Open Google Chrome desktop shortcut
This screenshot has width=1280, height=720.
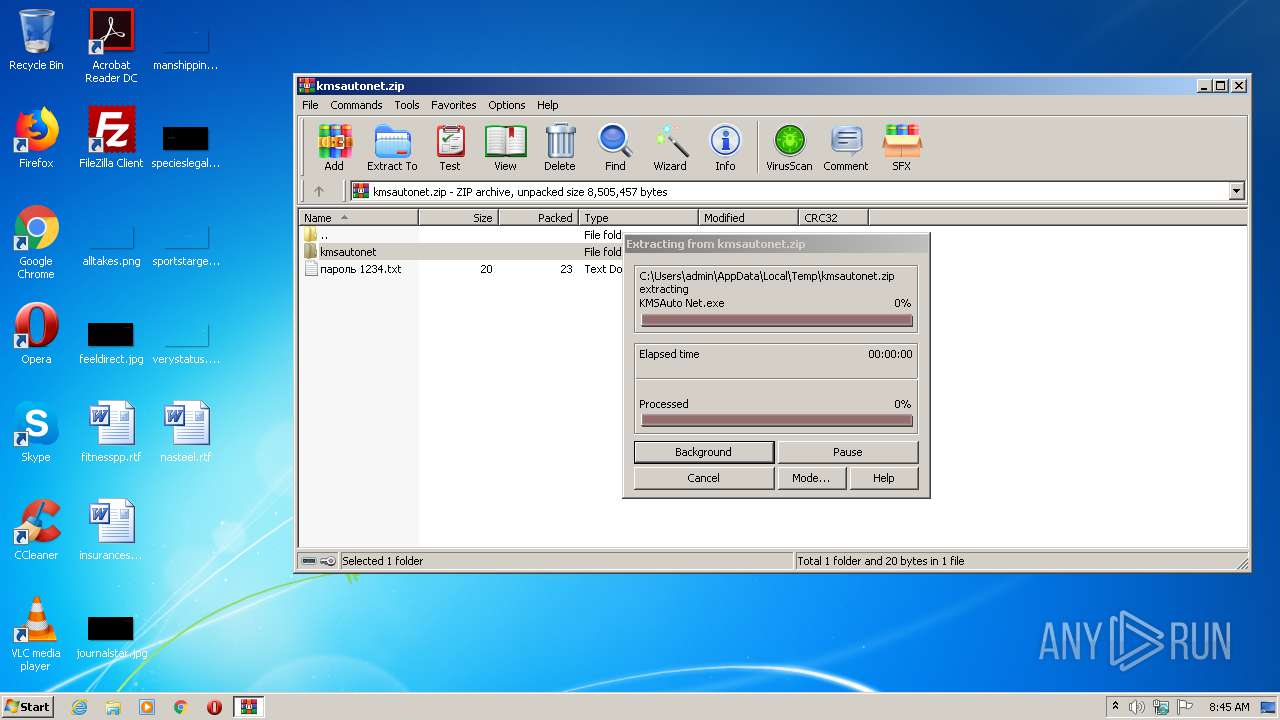click(x=36, y=241)
